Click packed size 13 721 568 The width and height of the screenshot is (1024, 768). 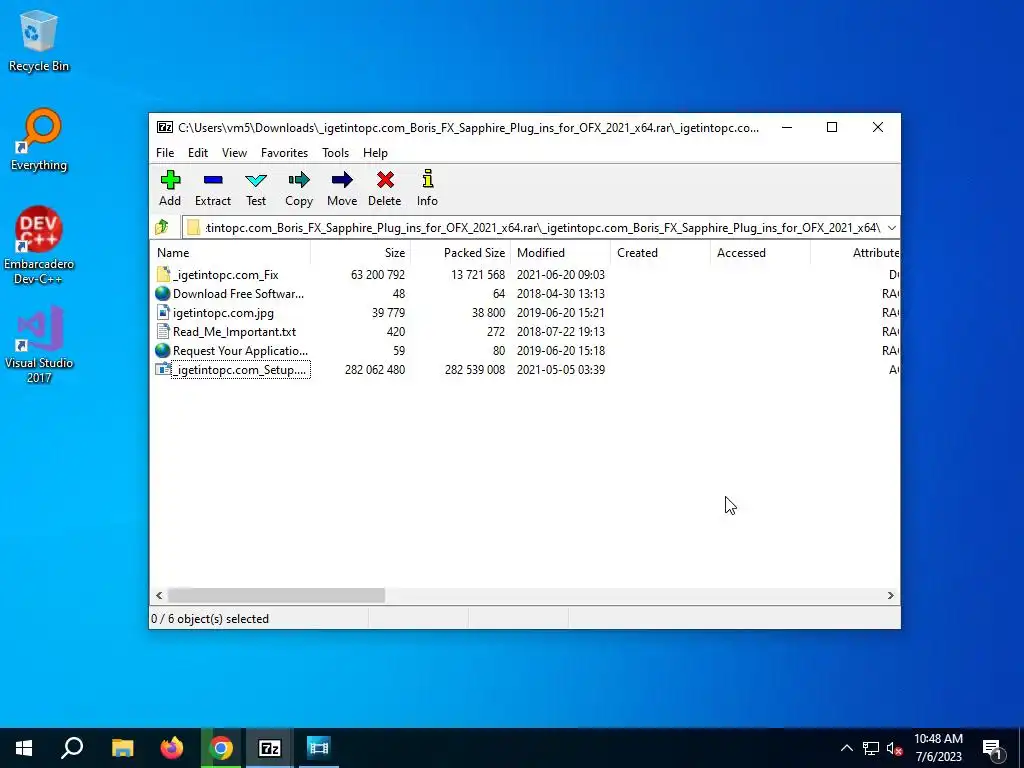pos(478,274)
